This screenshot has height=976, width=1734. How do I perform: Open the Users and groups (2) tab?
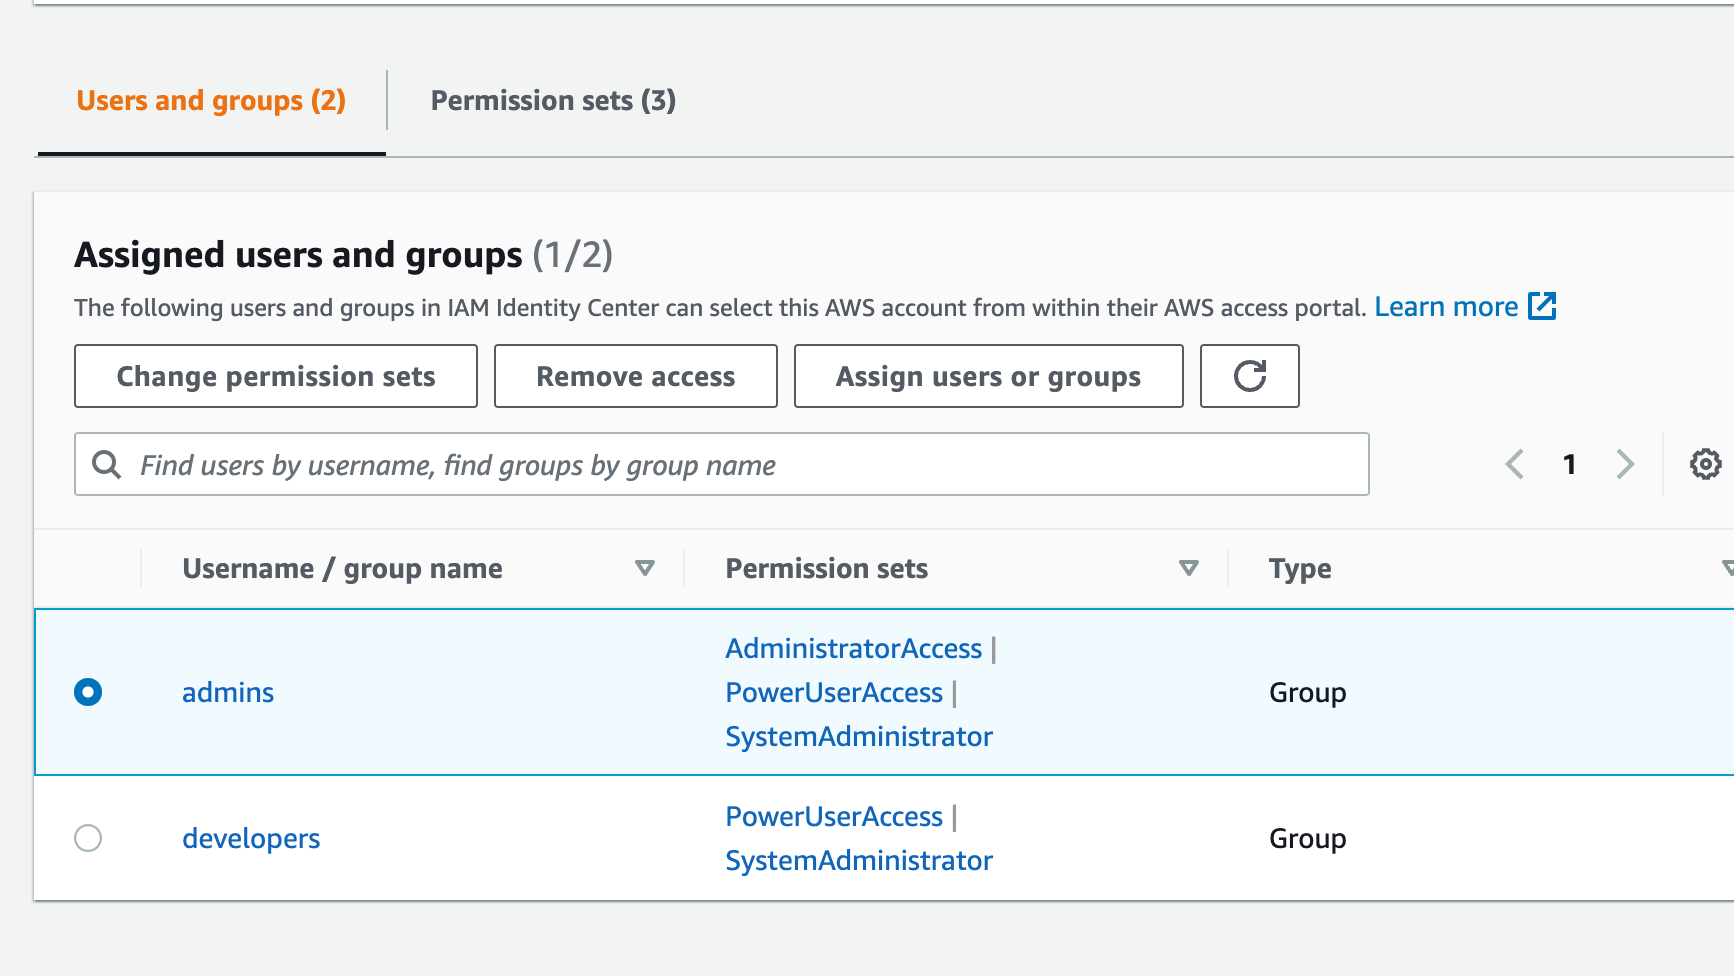[211, 101]
